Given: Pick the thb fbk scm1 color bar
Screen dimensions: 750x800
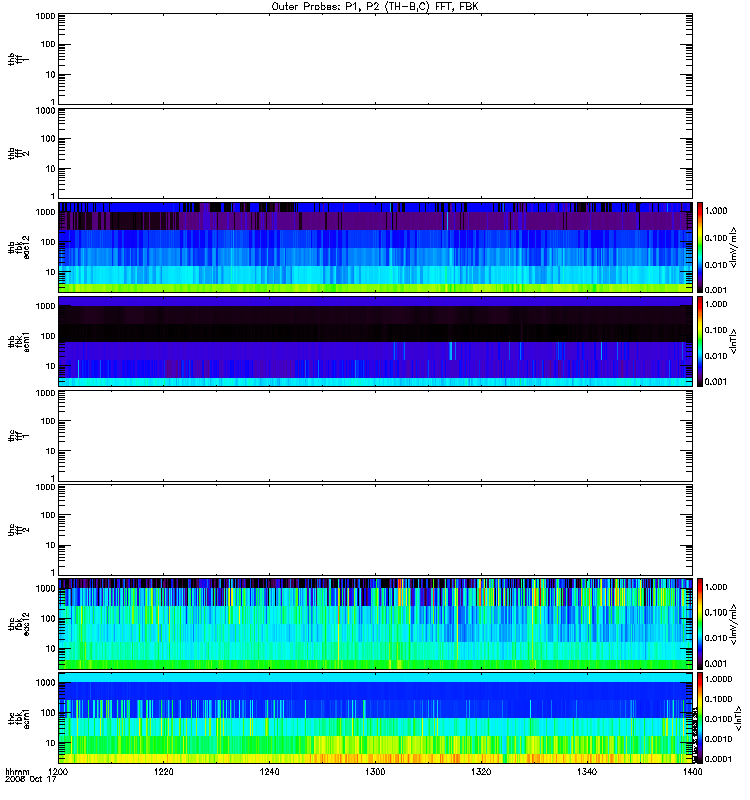Looking at the screenshot, I should tap(700, 341).
